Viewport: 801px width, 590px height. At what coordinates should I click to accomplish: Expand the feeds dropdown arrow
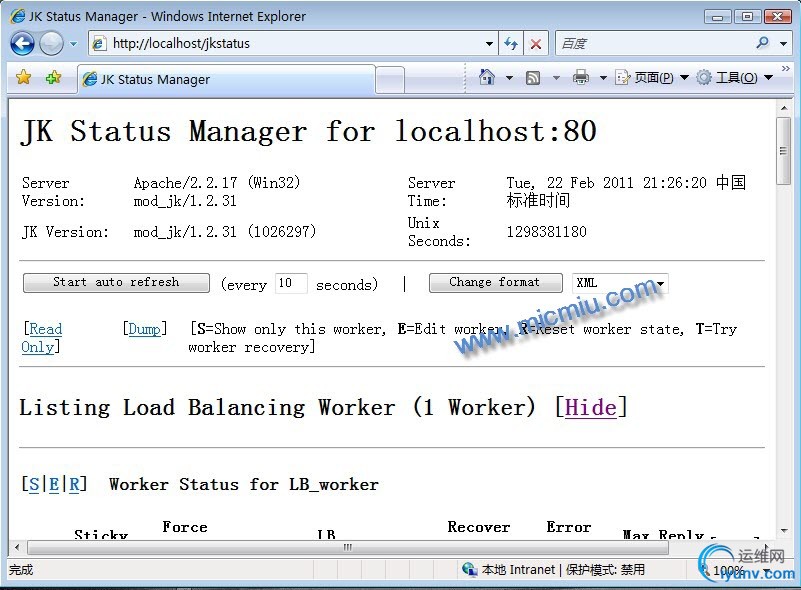[x=556, y=78]
